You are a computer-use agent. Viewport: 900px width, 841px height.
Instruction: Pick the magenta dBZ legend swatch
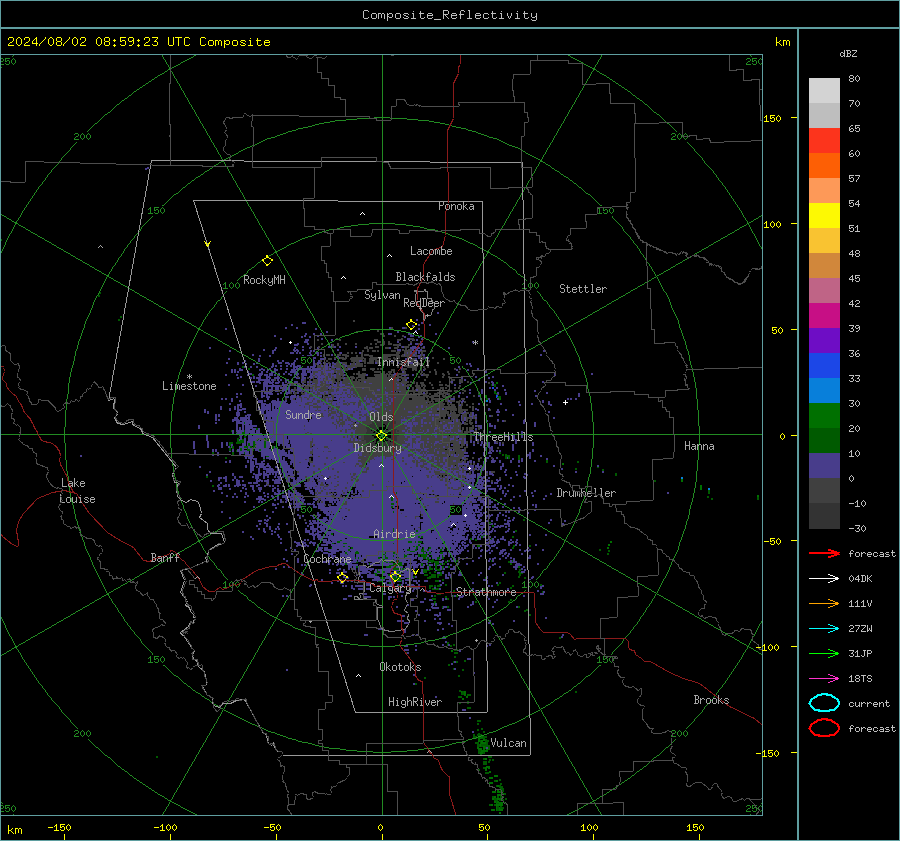click(x=824, y=315)
